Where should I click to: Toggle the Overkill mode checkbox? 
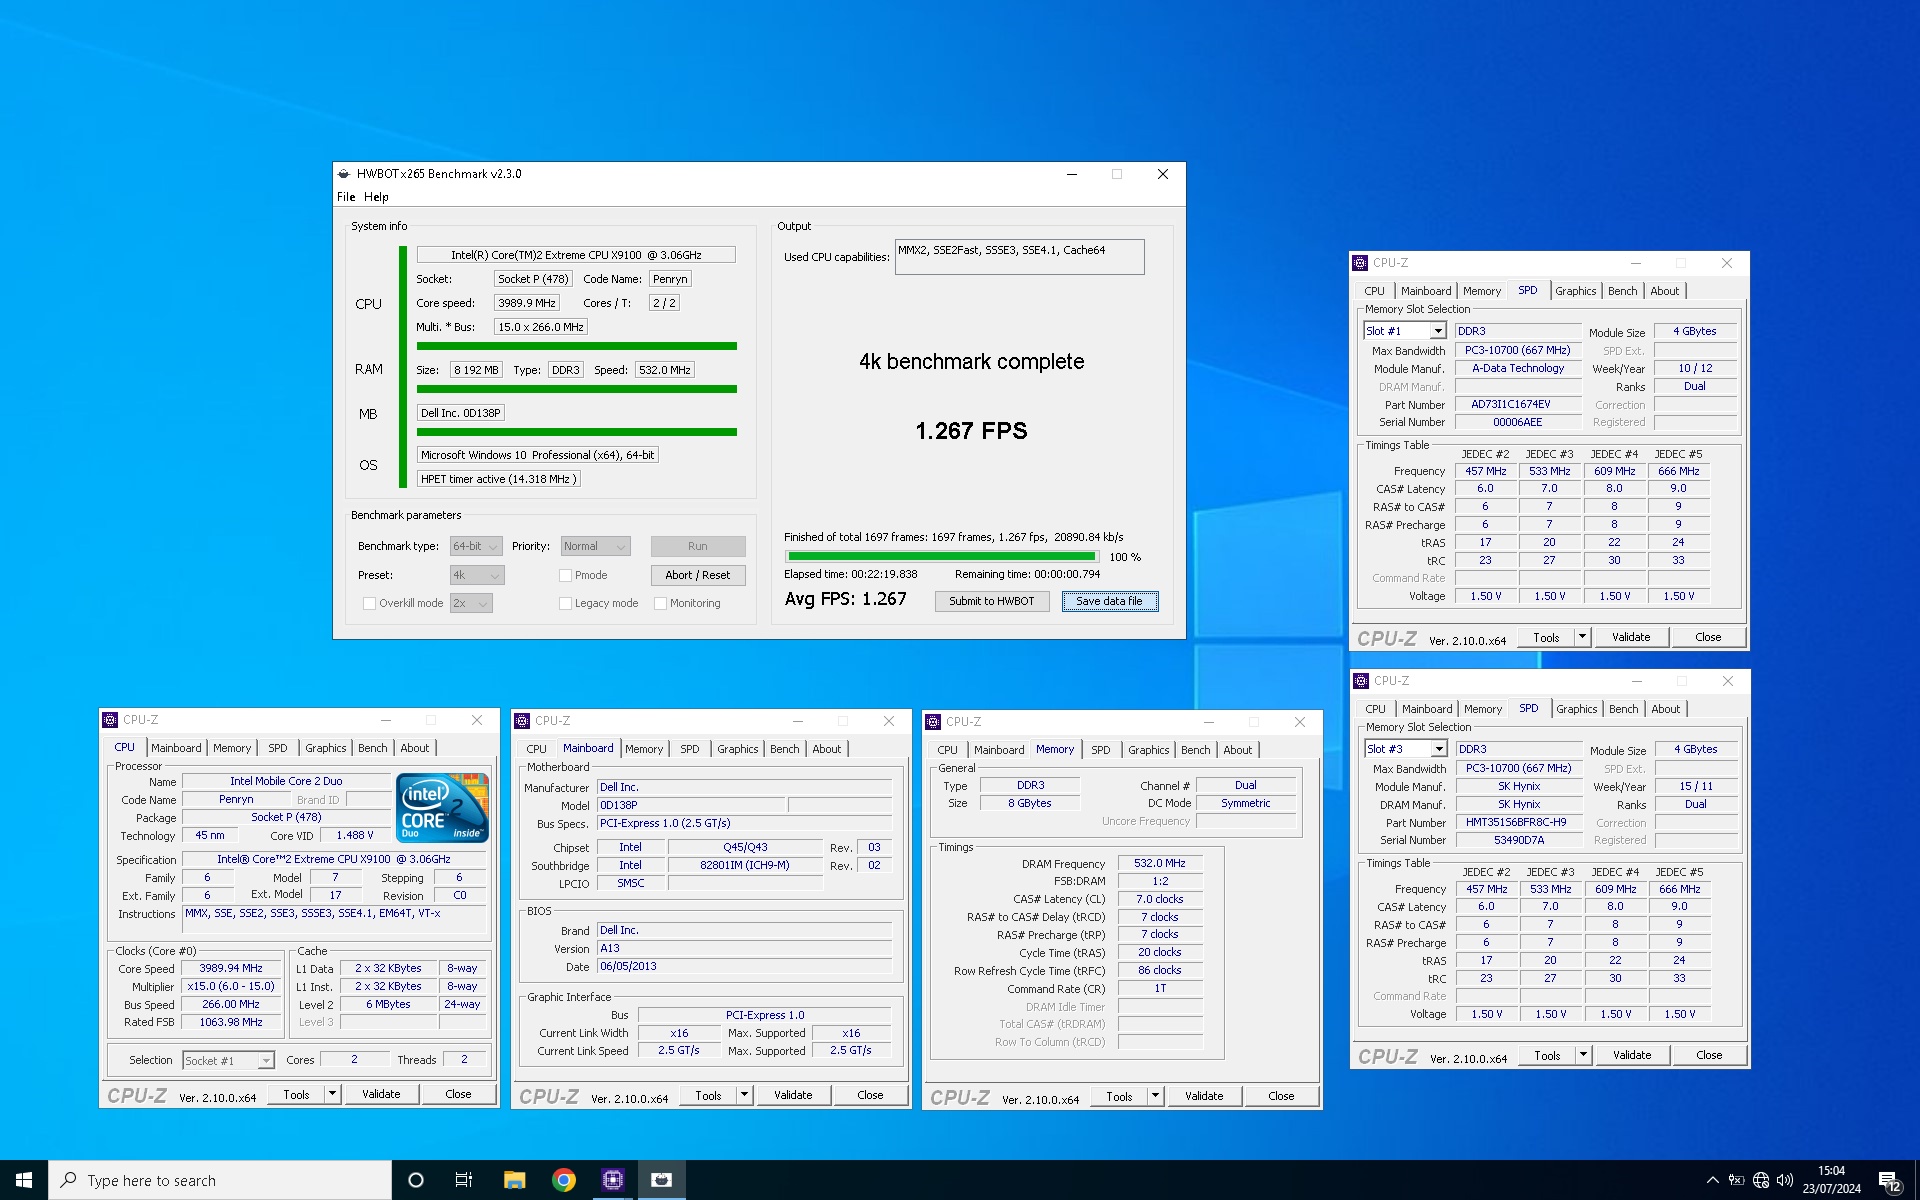369,603
